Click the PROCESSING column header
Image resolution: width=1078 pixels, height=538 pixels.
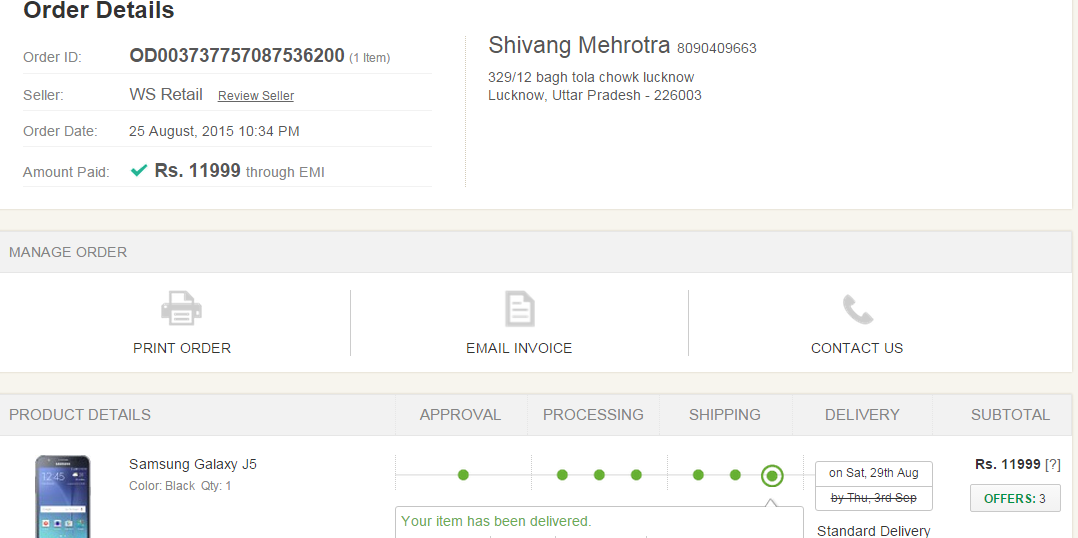coord(593,415)
